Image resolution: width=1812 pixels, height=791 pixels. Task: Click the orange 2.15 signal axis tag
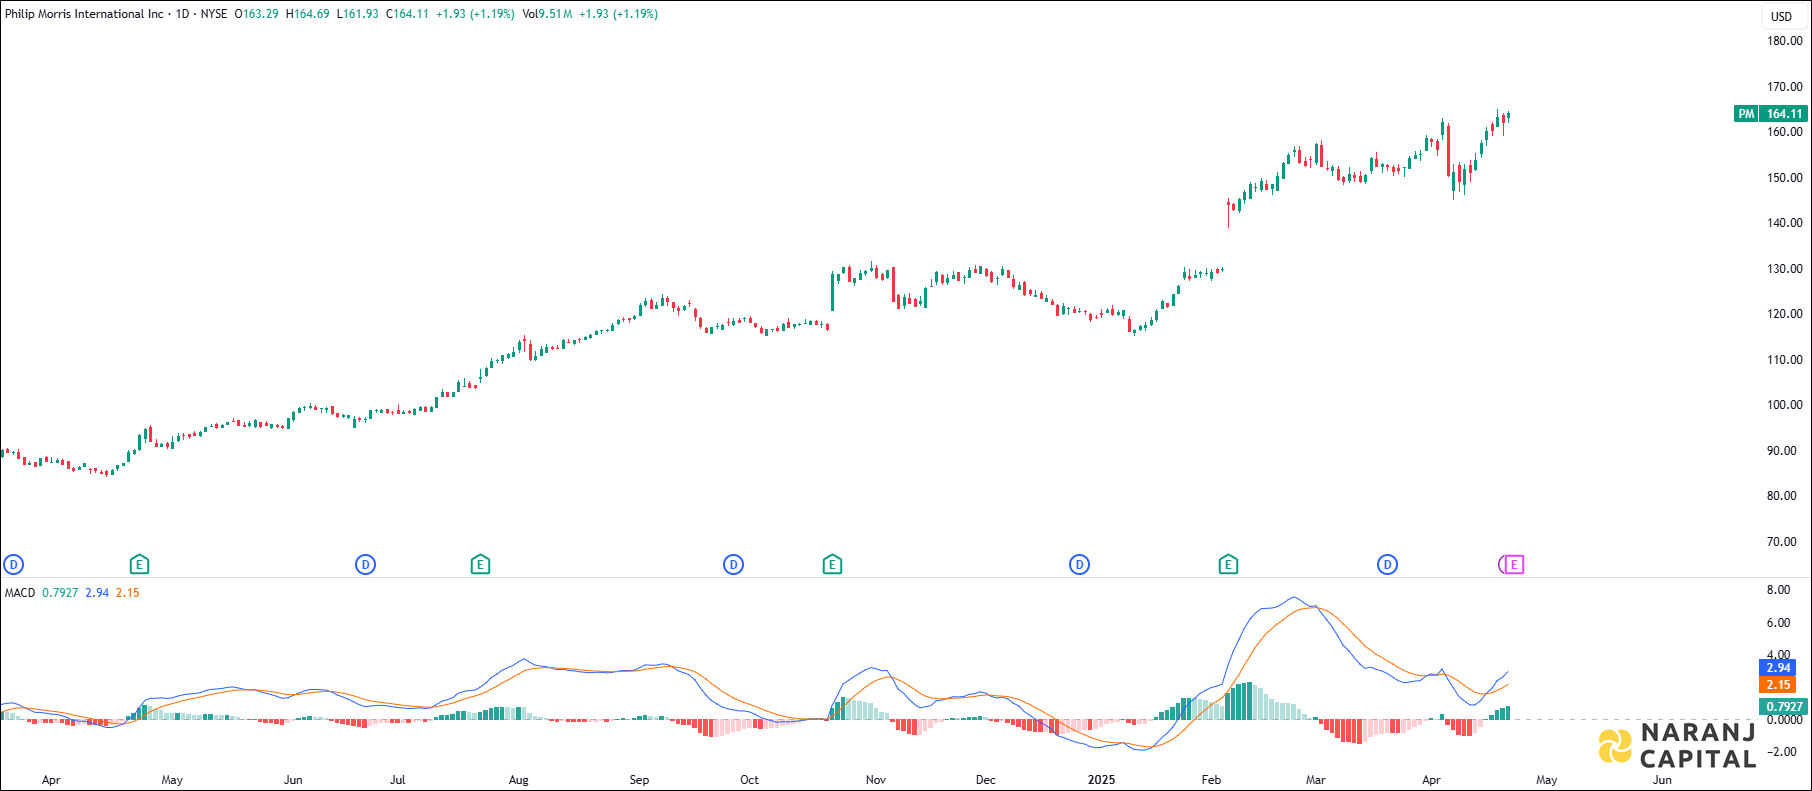coord(1778,685)
